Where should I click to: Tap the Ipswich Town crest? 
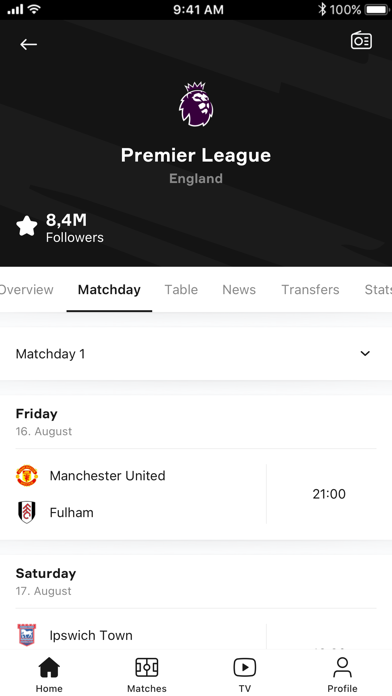point(27,635)
